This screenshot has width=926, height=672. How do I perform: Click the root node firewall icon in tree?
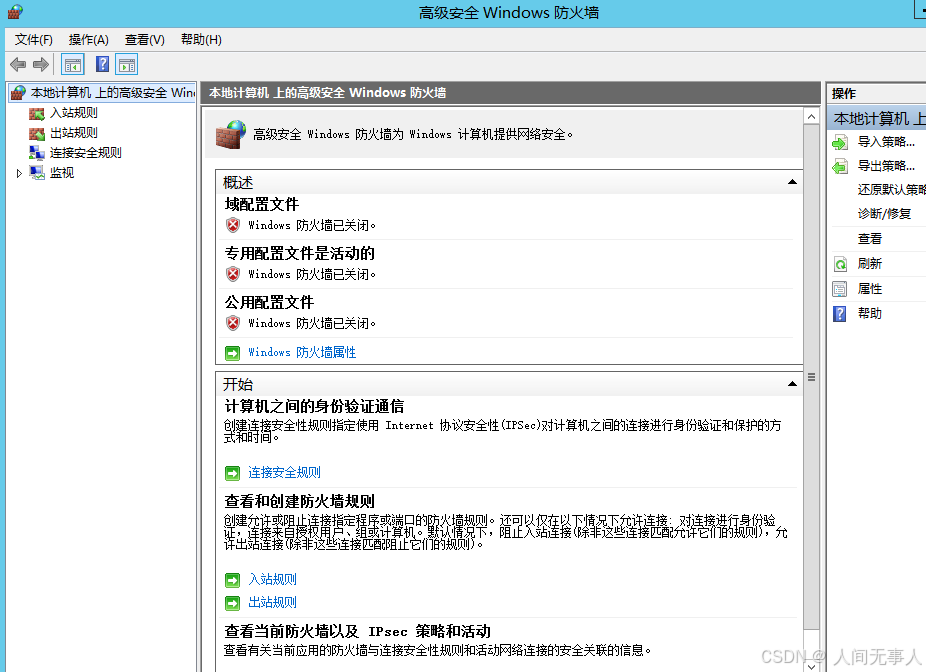pos(18,93)
